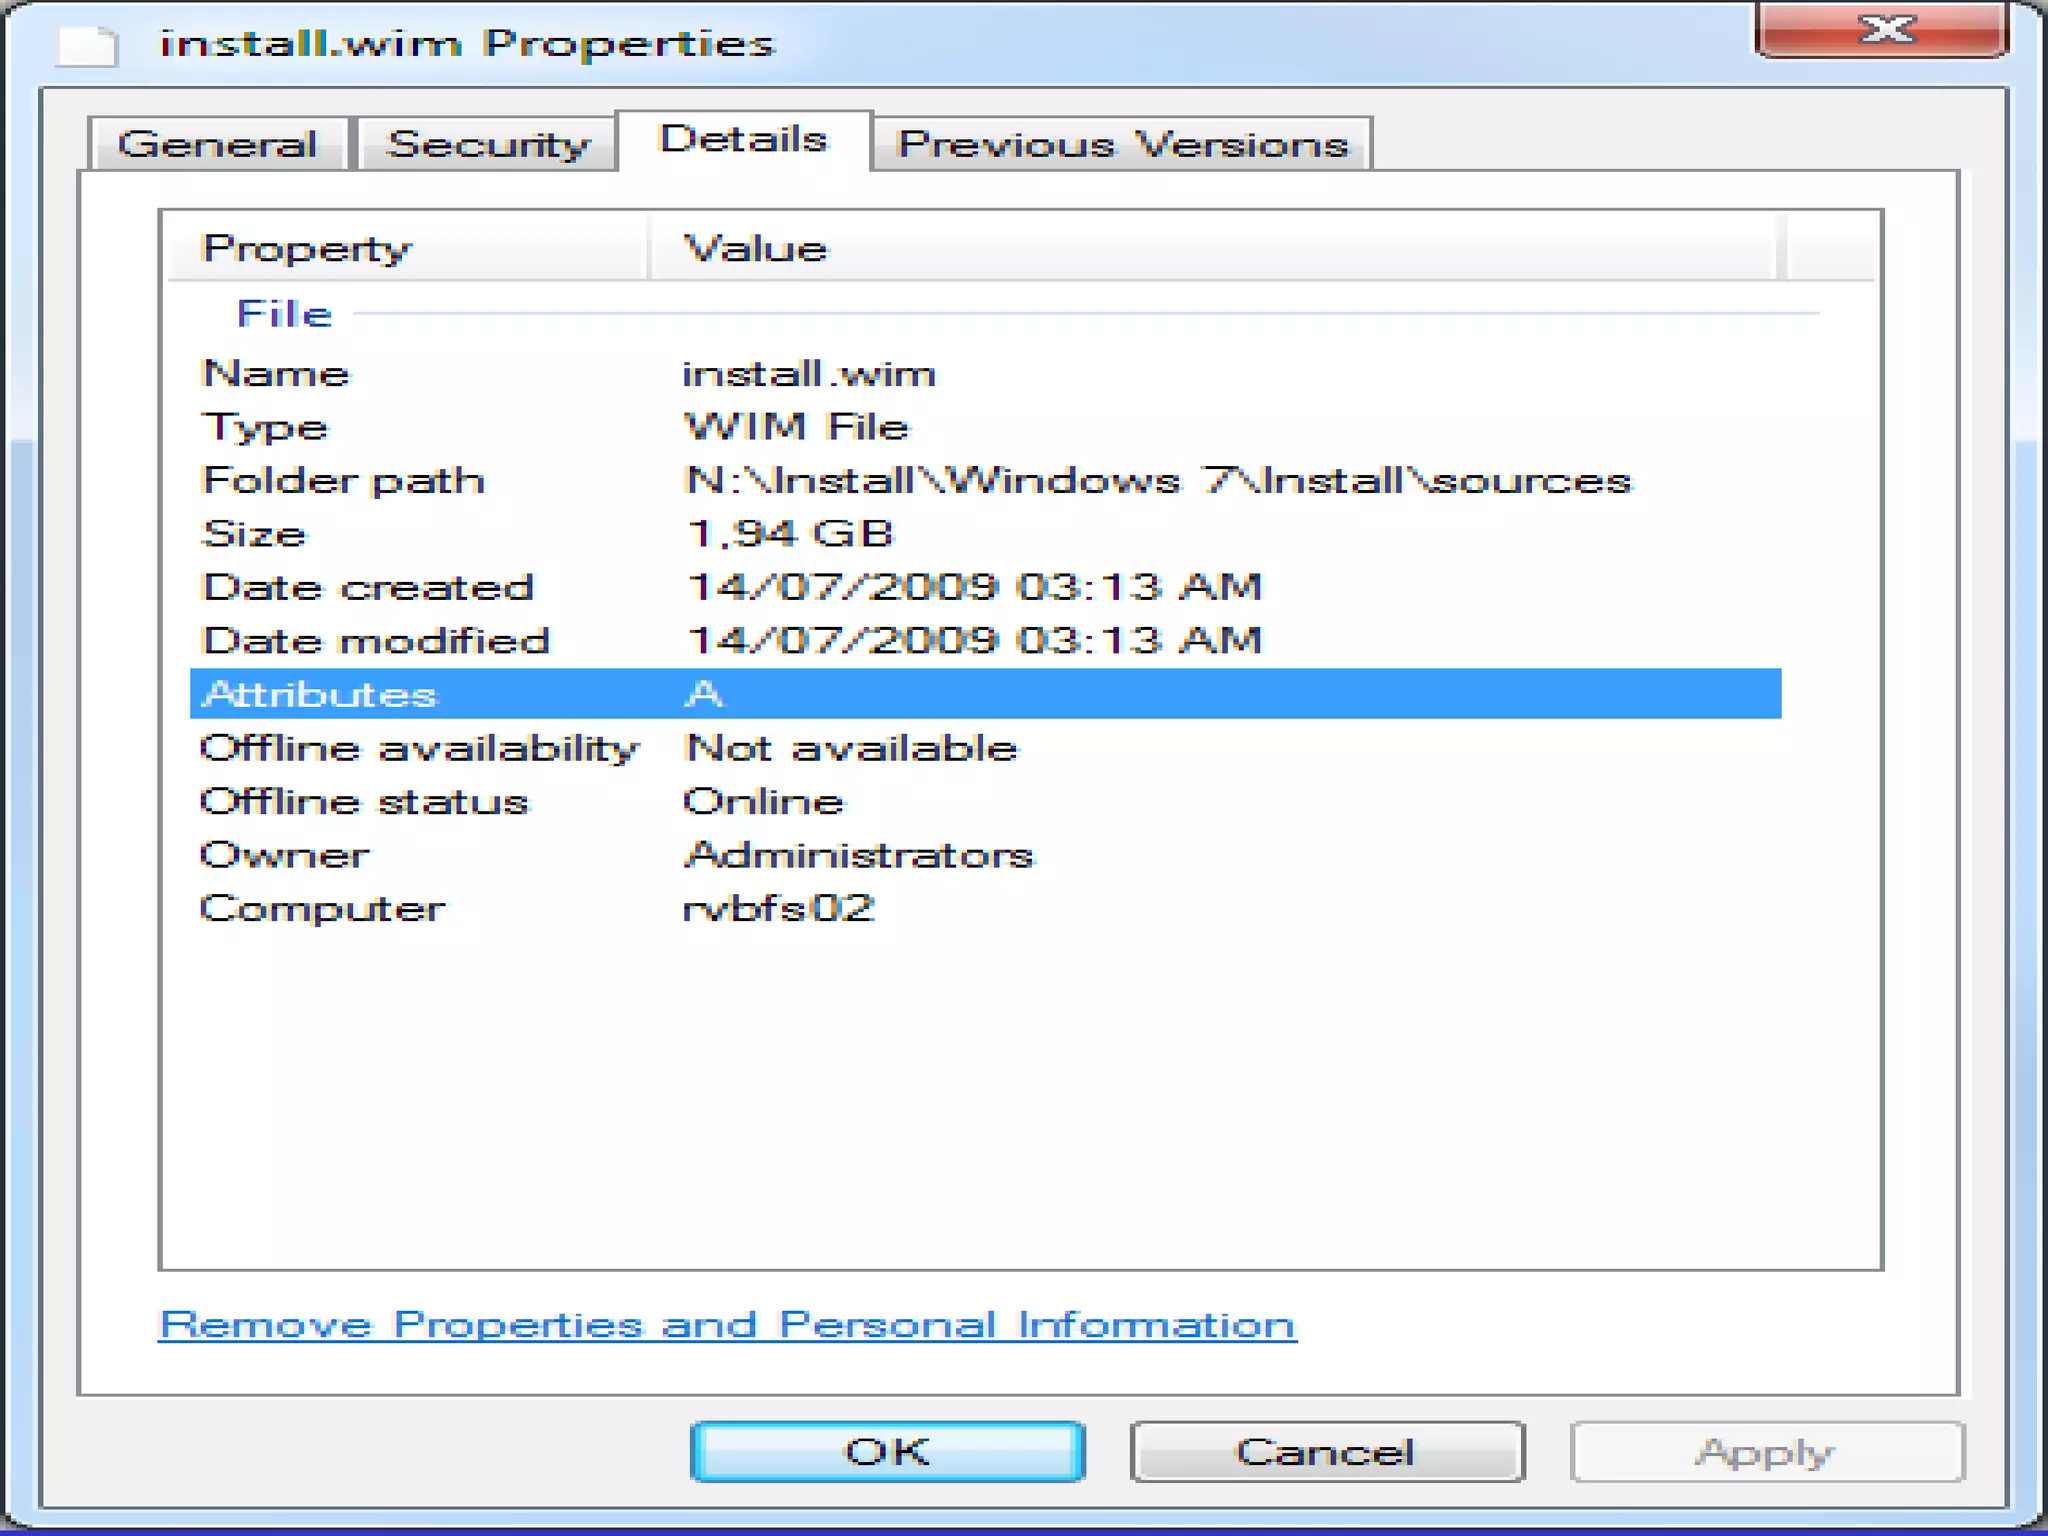The image size is (2048, 1536).
Task: Open Remove Properties and Personal Information link
Action: coord(727,1324)
